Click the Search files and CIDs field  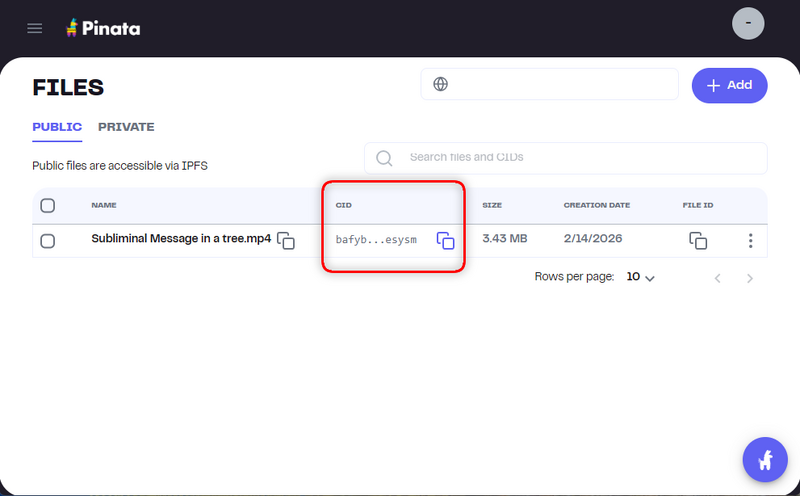pos(580,158)
